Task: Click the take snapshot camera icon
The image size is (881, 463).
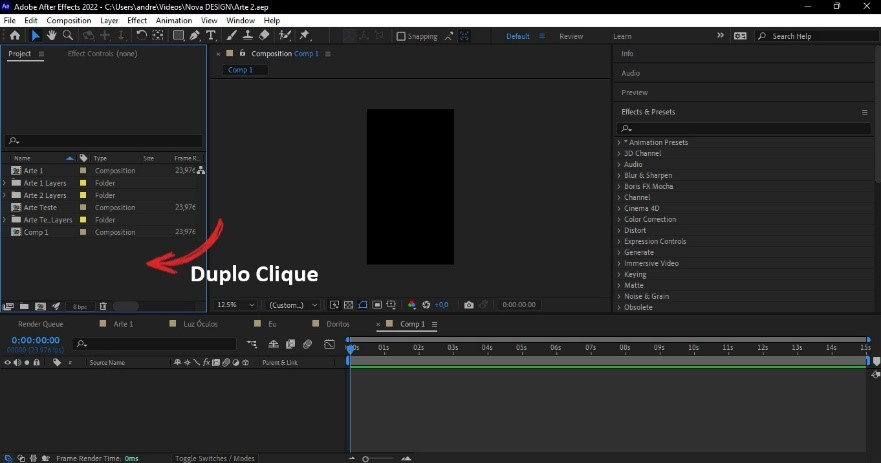Action: coord(469,305)
